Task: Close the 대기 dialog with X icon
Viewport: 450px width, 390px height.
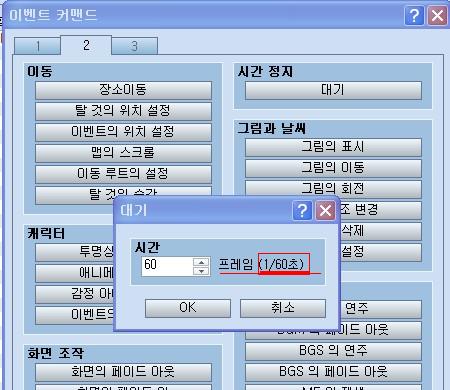Action: [x=325, y=211]
